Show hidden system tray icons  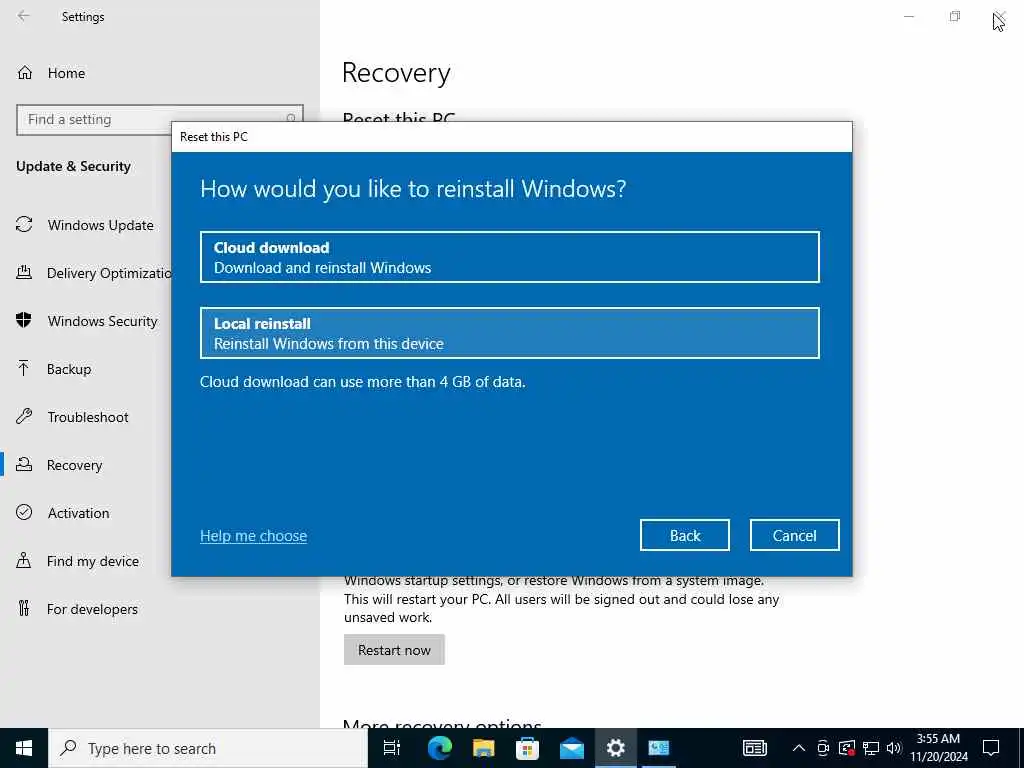799,748
